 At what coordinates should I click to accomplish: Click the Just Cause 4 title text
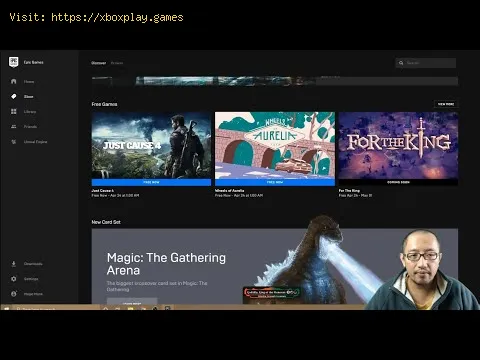click(x=103, y=191)
